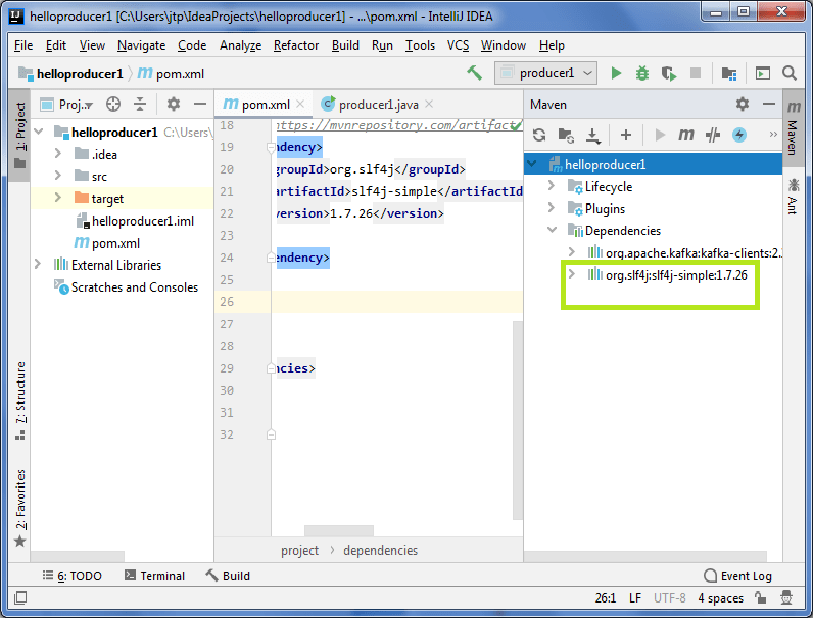Open the Terminal tool window
Image resolution: width=813 pixels, height=618 pixels.
coord(155,576)
